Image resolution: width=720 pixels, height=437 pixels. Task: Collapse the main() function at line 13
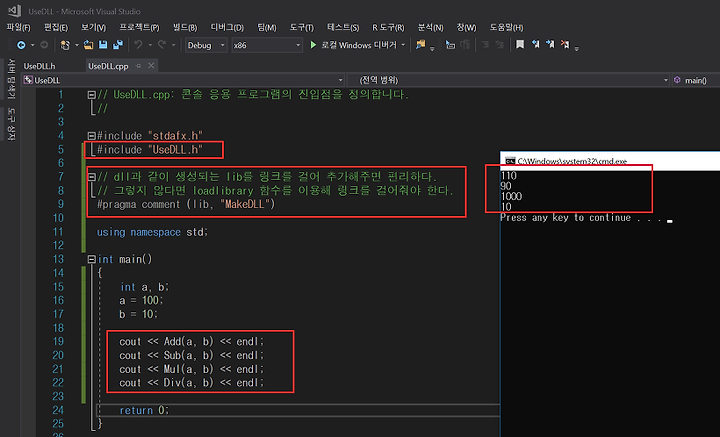(91, 259)
